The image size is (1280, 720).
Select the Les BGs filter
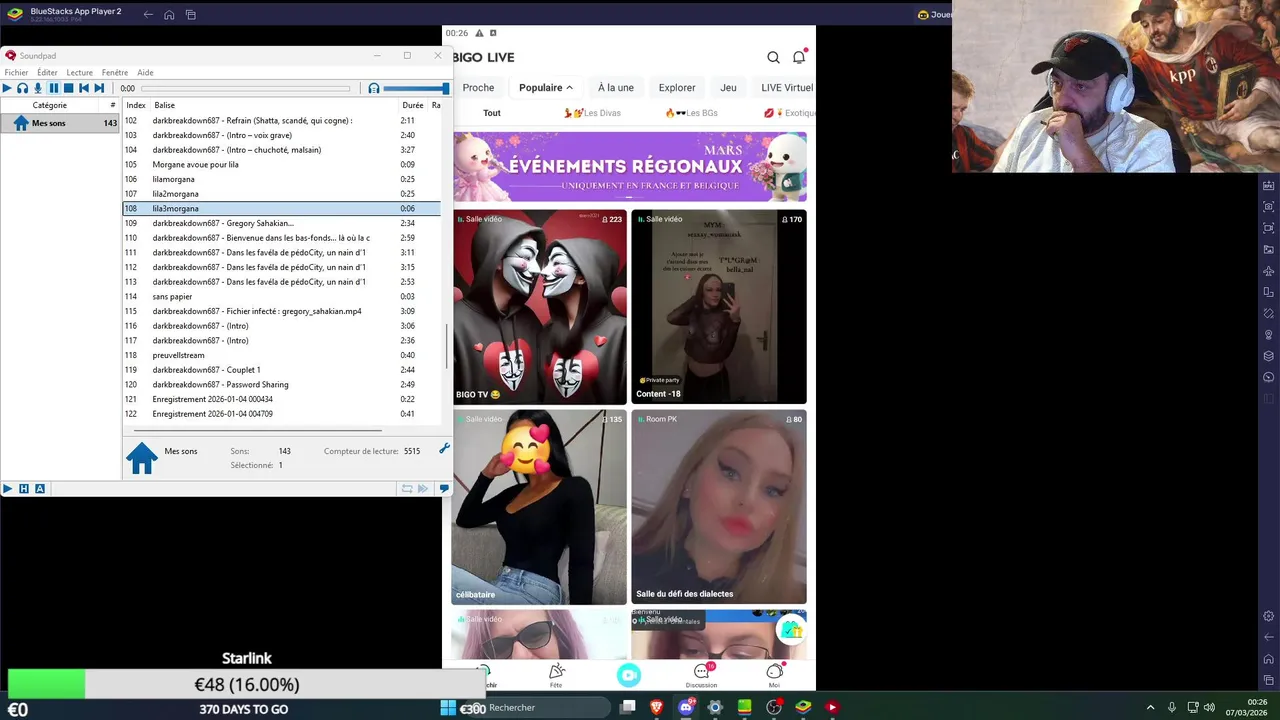click(692, 113)
